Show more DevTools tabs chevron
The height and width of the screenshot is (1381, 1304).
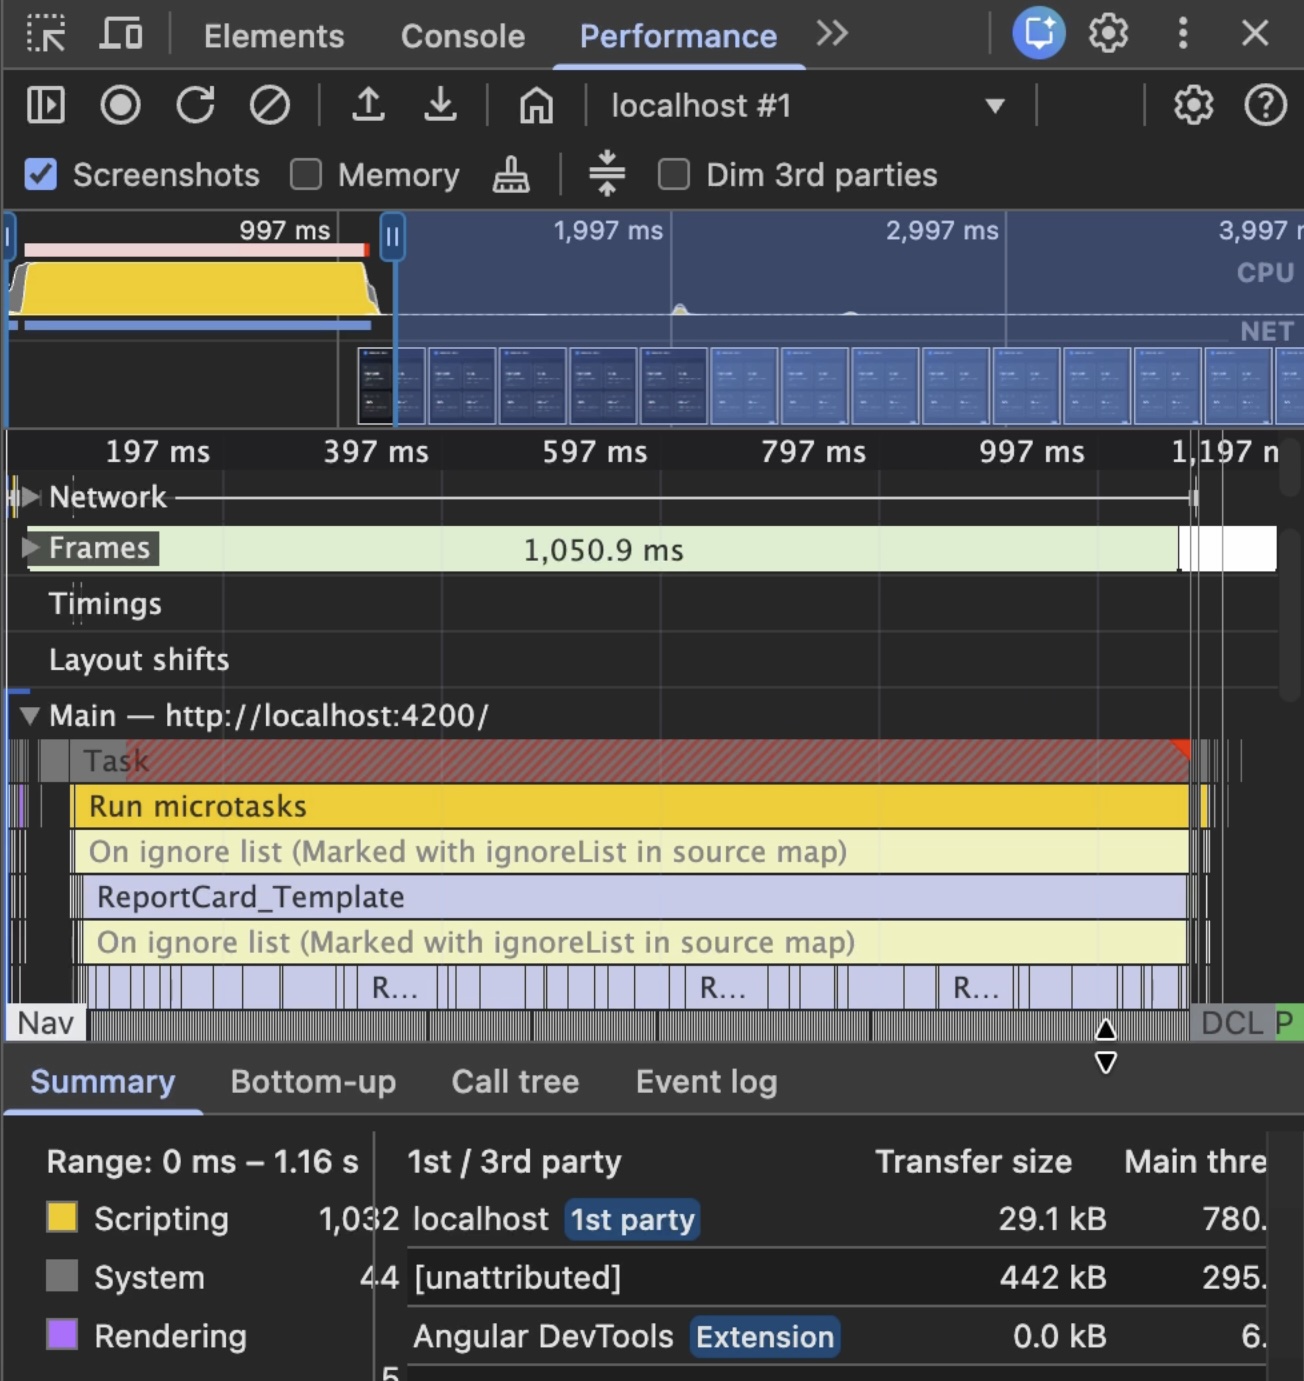click(832, 34)
